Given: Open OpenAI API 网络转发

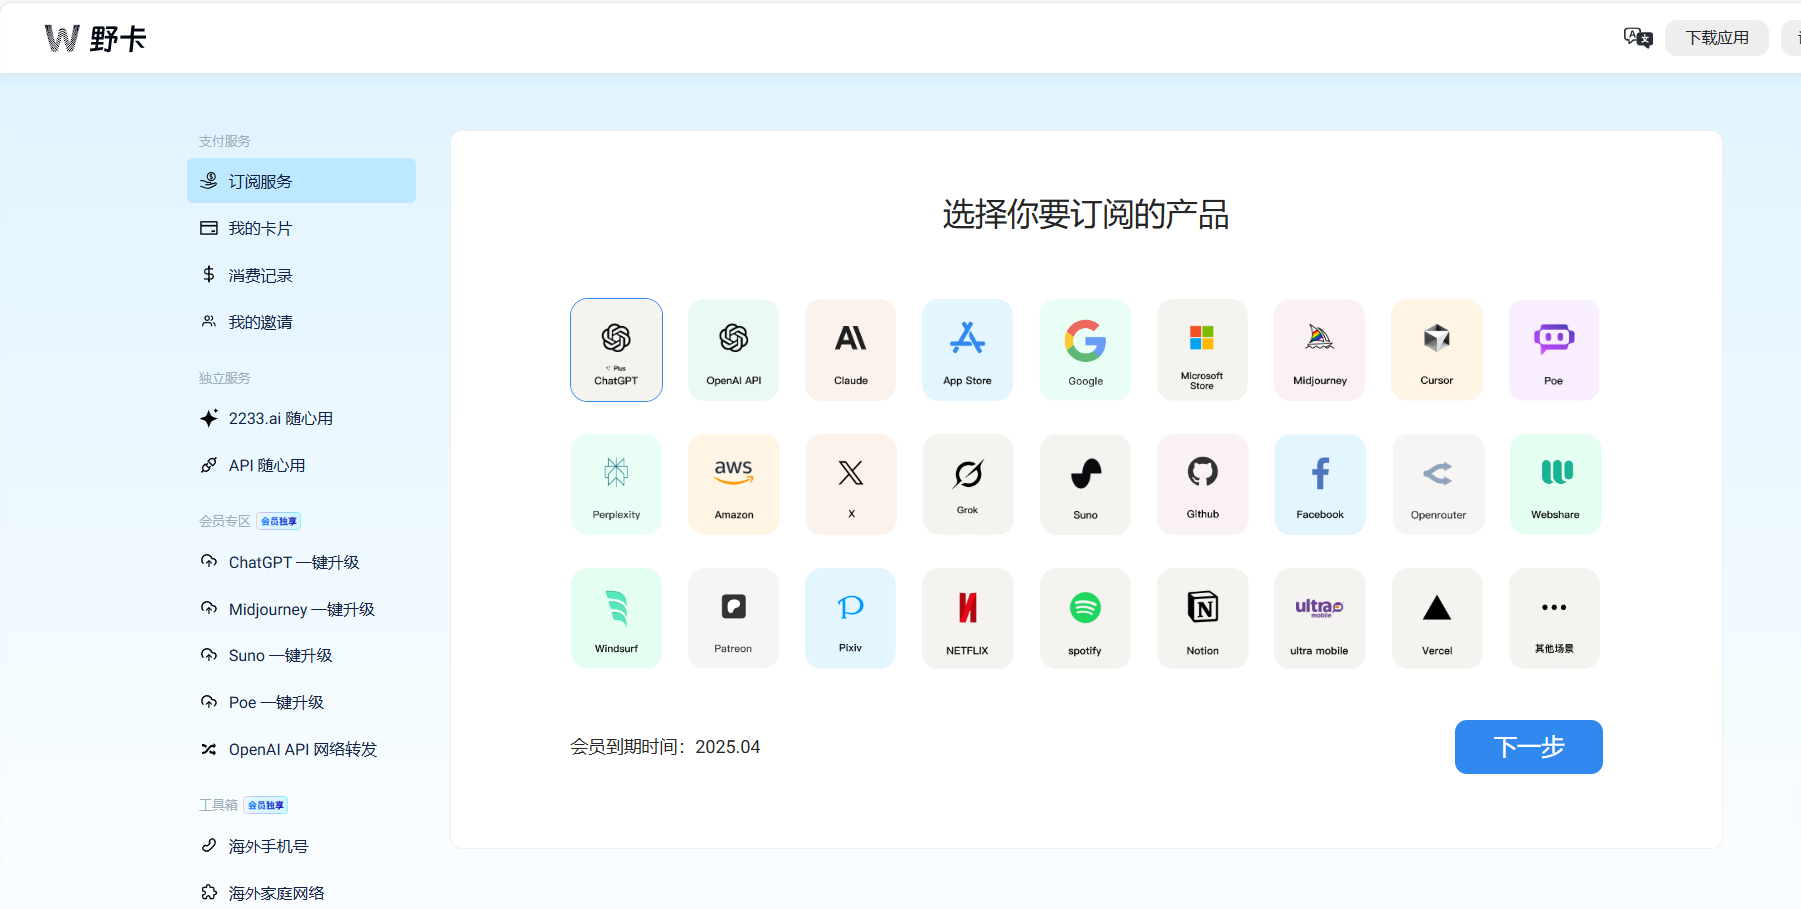Looking at the screenshot, I should (301, 749).
